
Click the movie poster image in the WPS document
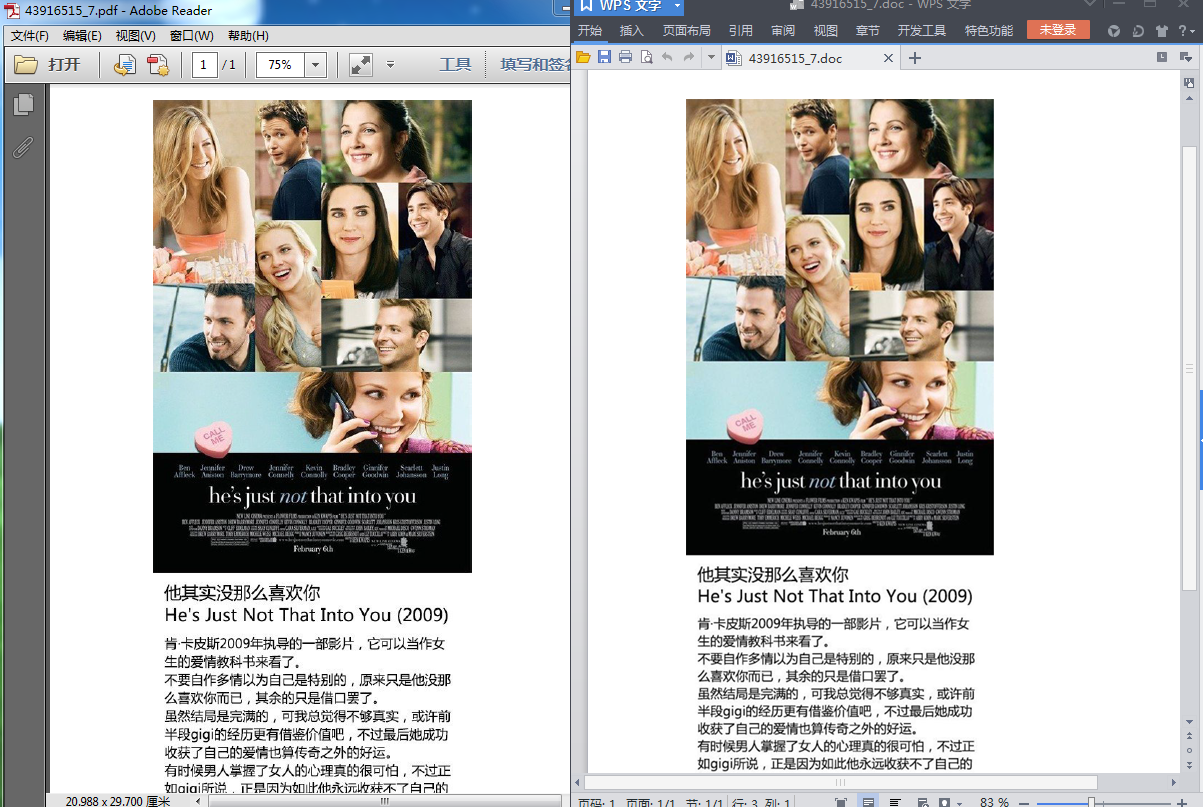coord(840,327)
